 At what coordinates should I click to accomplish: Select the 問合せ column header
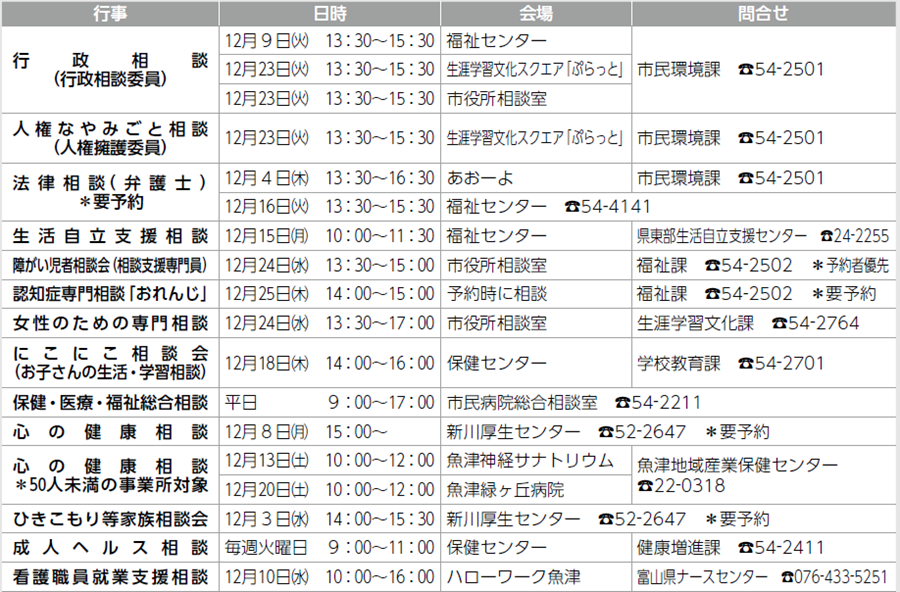click(766, 13)
